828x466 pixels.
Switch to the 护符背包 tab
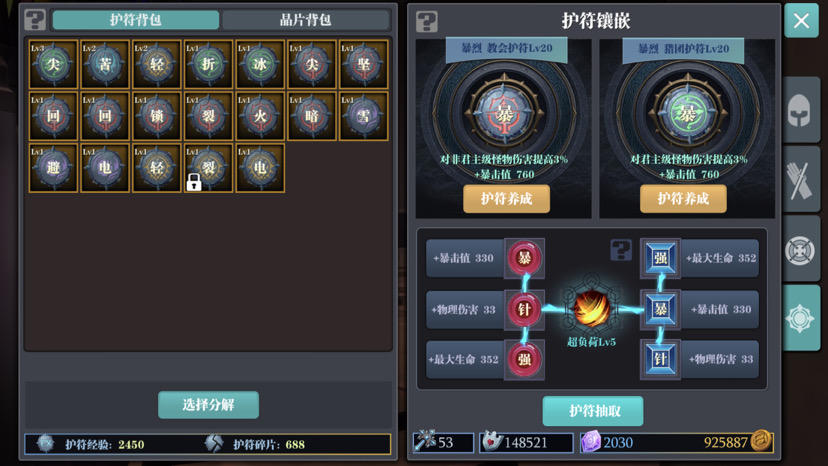[x=136, y=20]
